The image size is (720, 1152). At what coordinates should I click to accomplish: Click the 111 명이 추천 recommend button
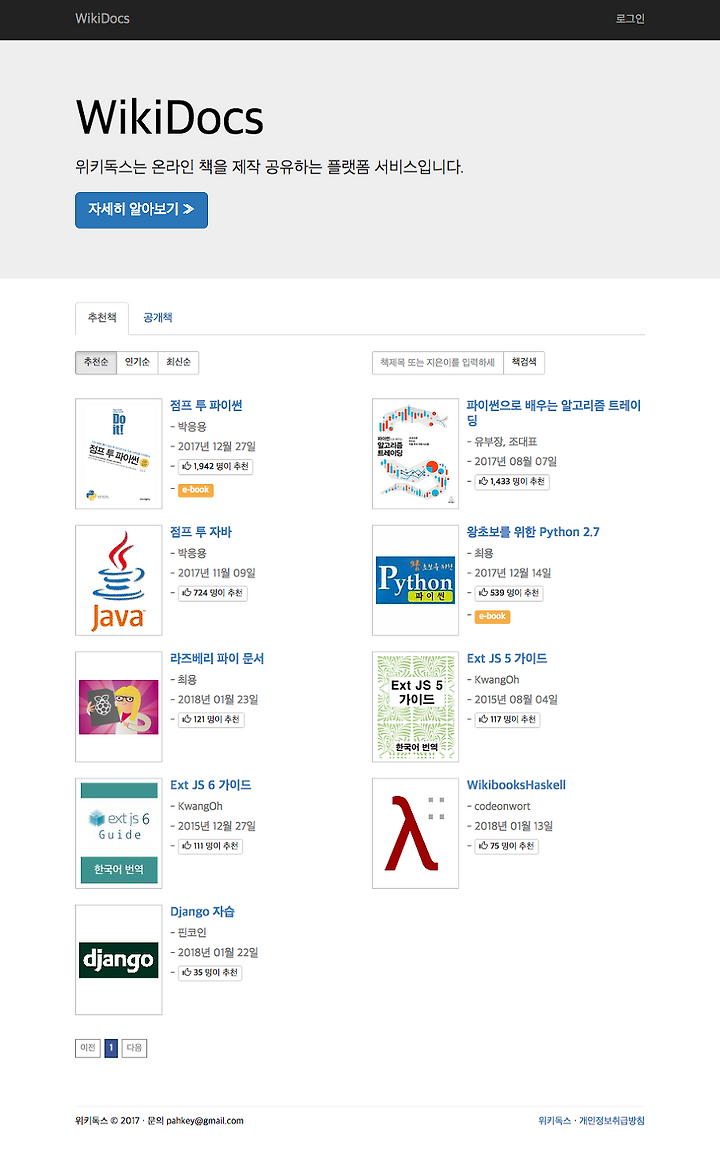coord(211,846)
